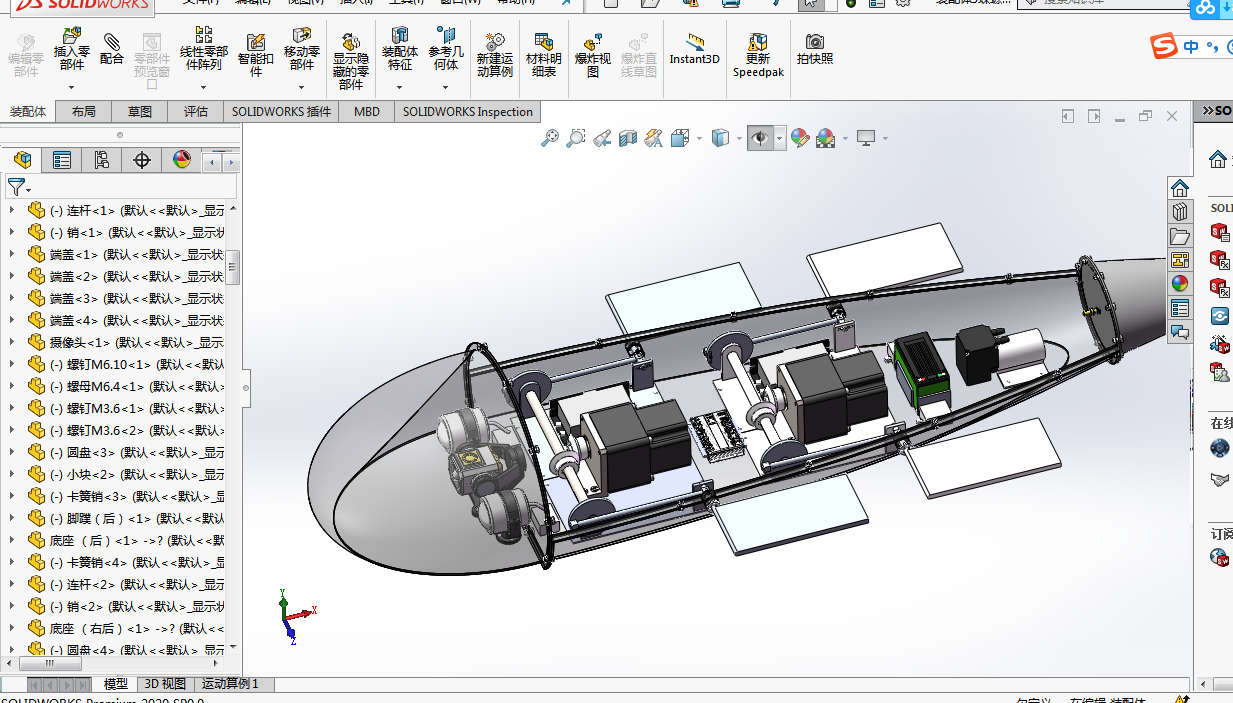Open the Hide/Show Items dropdown arrow
The image size is (1233, 703).
(779, 138)
